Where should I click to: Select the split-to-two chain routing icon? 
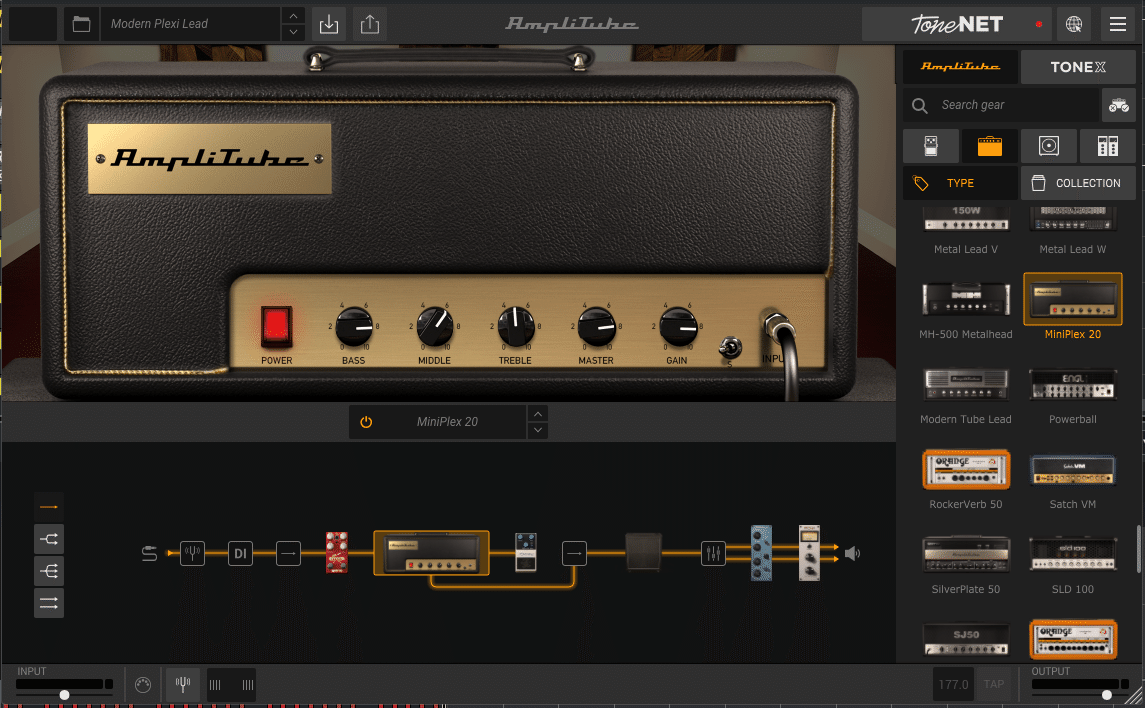coord(49,539)
